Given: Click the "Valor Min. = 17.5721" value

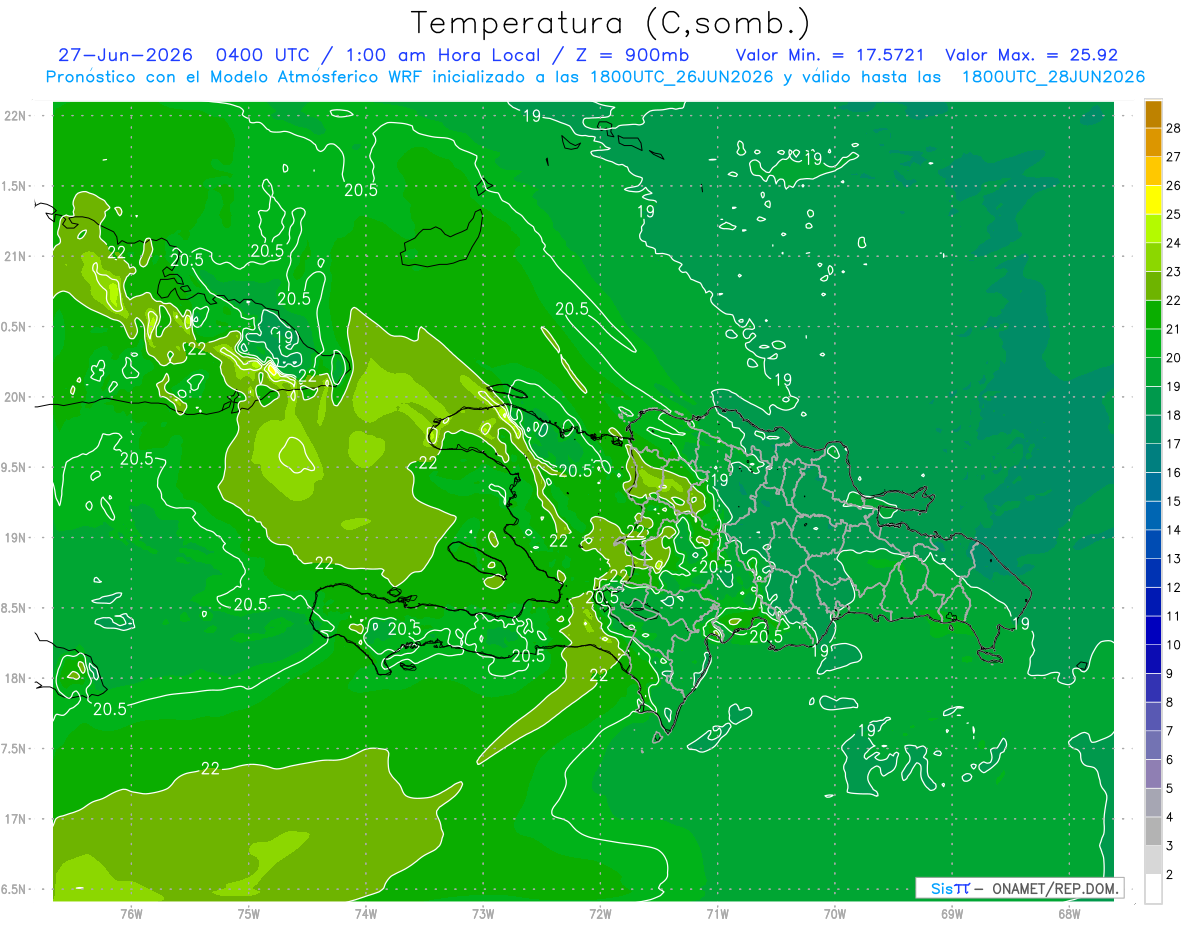Looking at the screenshot, I should coord(829,55).
